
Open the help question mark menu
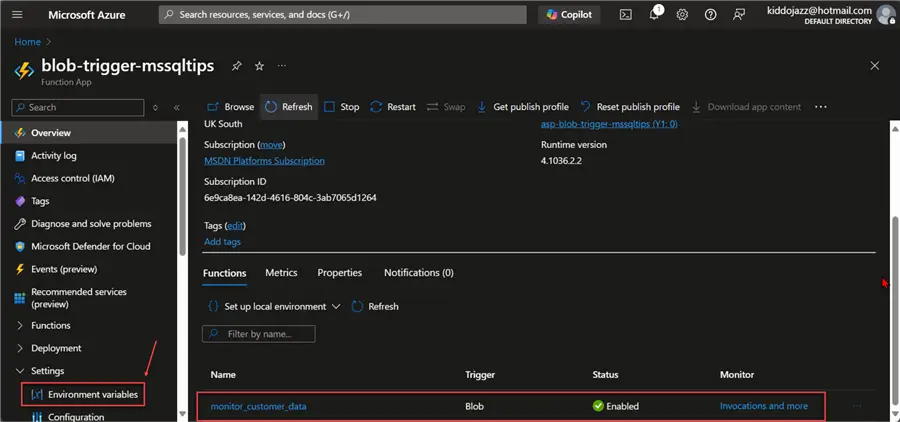pyautogui.click(x=711, y=15)
